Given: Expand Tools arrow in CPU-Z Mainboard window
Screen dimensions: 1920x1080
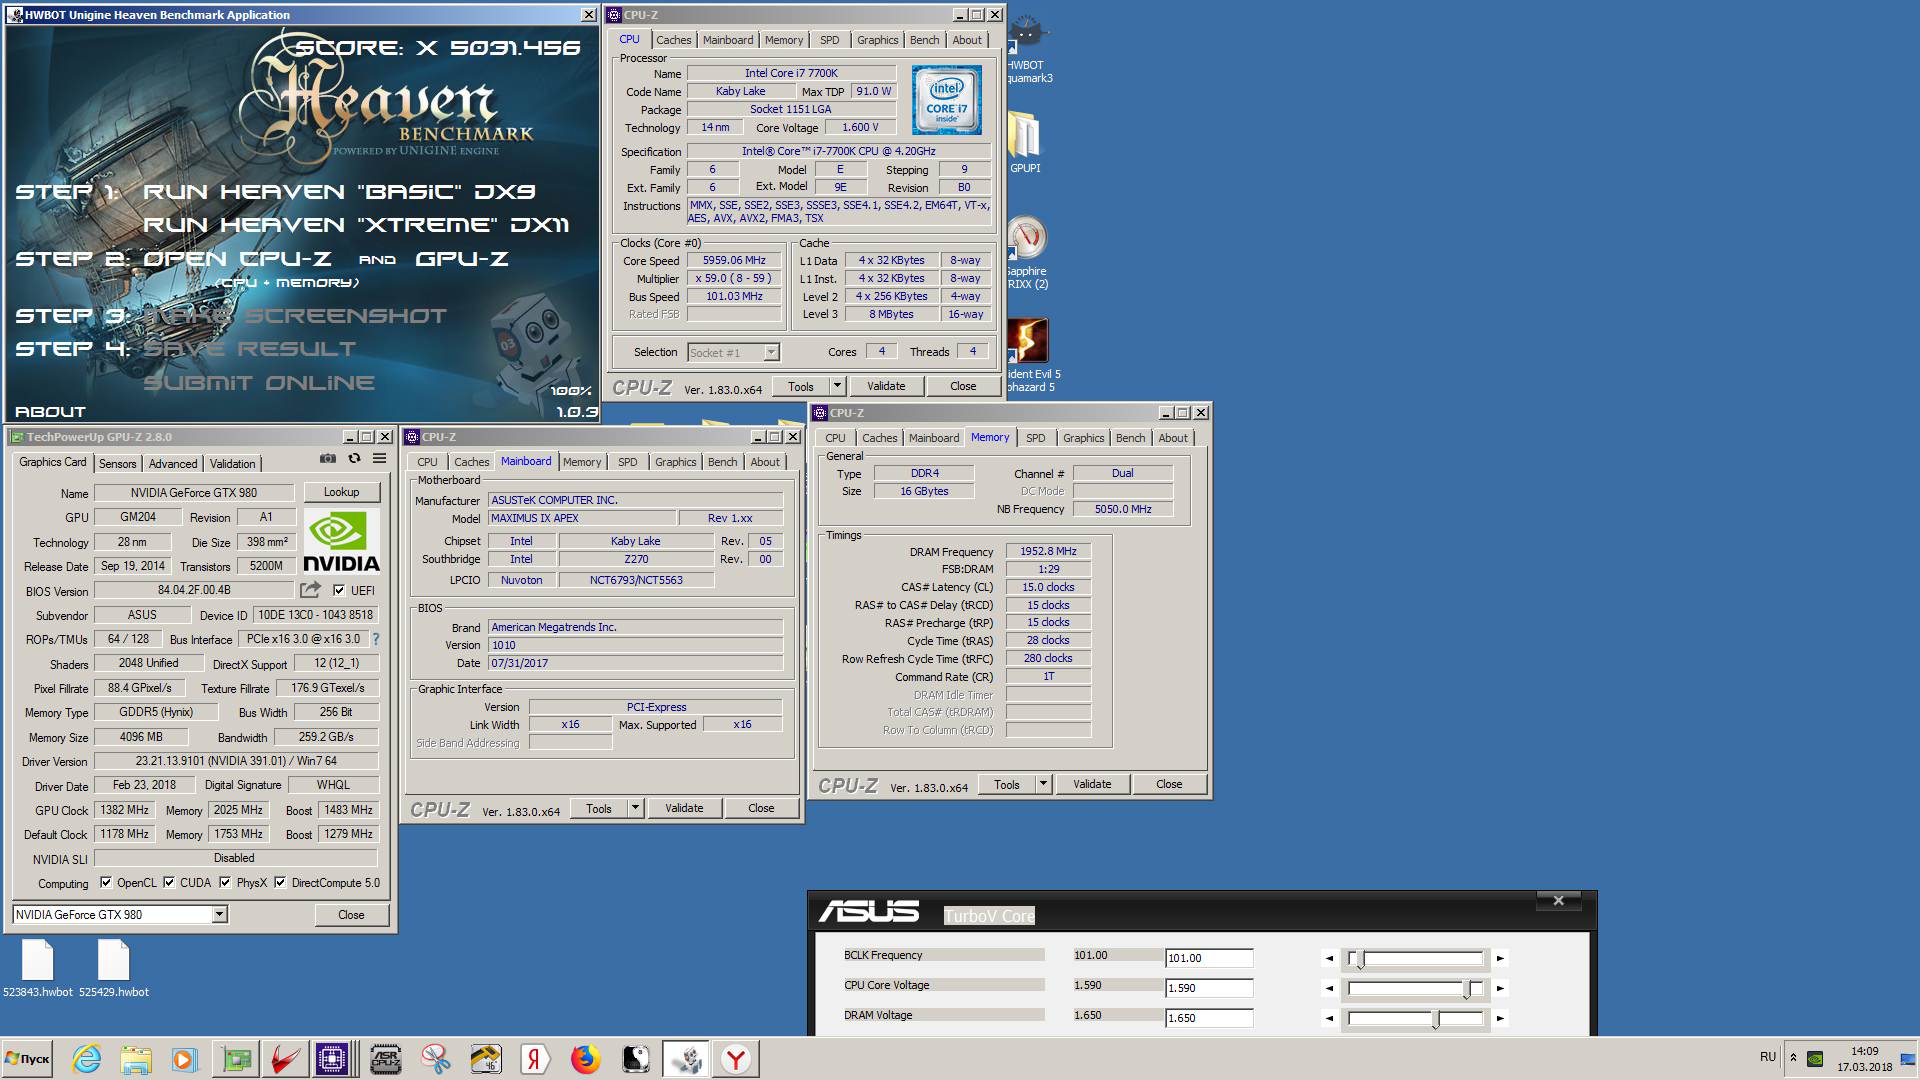Looking at the screenshot, I should point(635,808).
